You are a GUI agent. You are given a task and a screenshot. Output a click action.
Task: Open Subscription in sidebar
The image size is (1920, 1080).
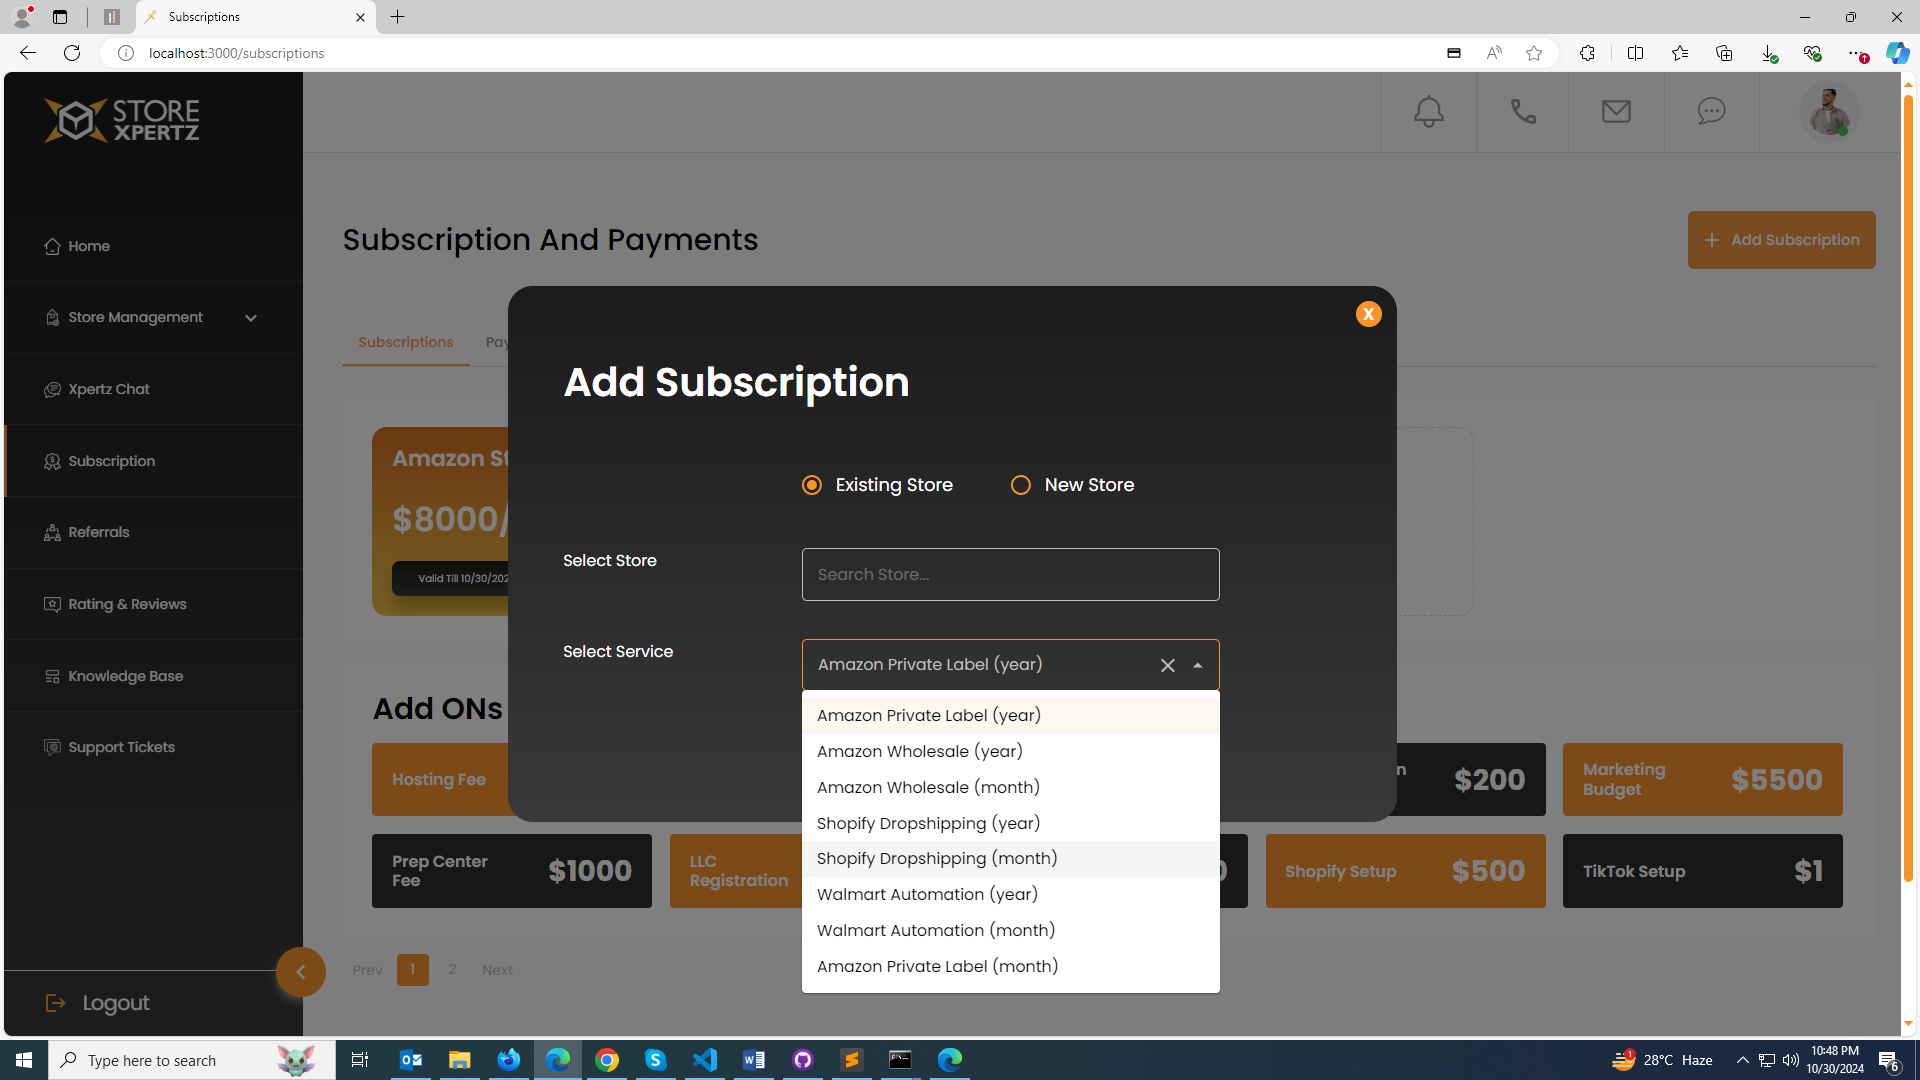tap(153, 461)
